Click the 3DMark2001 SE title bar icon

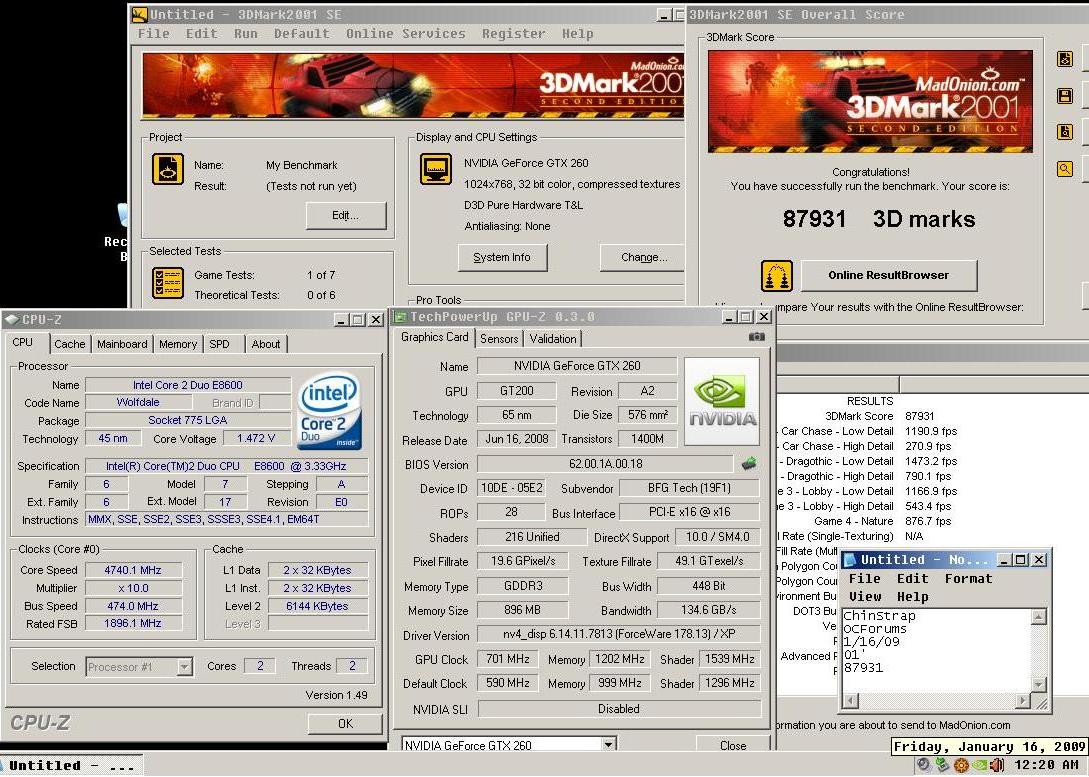point(140,15)
